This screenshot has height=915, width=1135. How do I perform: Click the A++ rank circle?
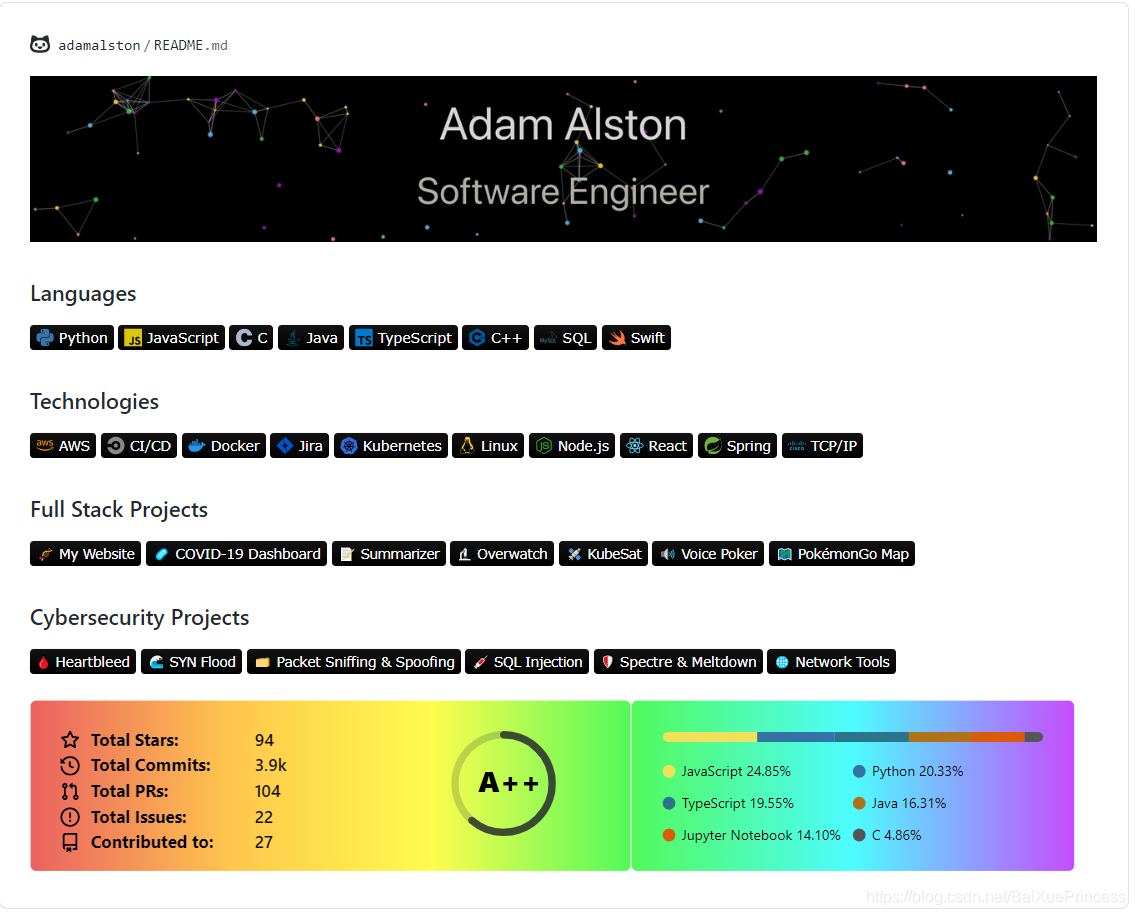[x=504, y=783]
